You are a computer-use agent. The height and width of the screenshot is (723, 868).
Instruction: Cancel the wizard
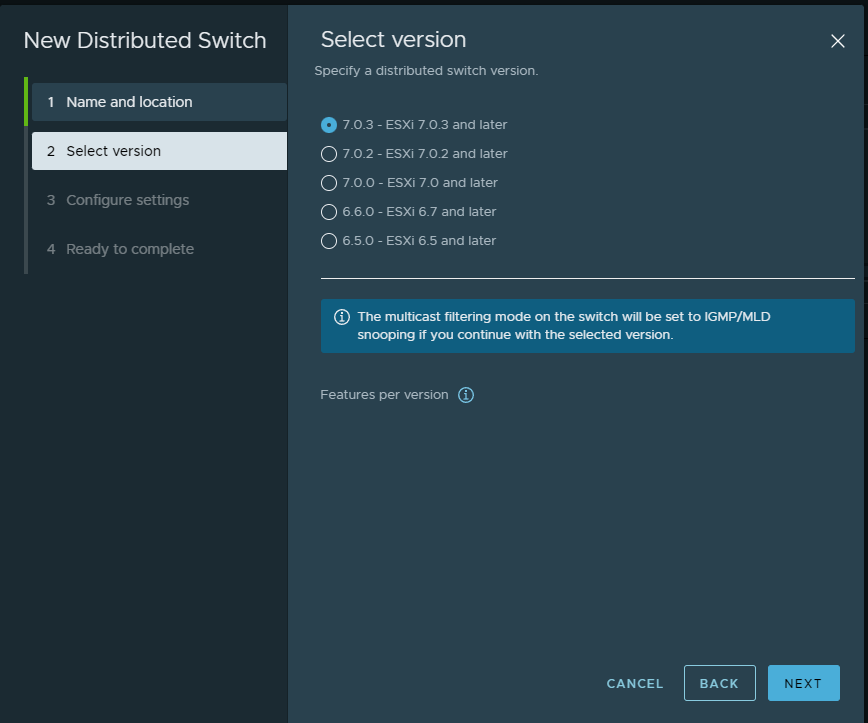(634, 684)
